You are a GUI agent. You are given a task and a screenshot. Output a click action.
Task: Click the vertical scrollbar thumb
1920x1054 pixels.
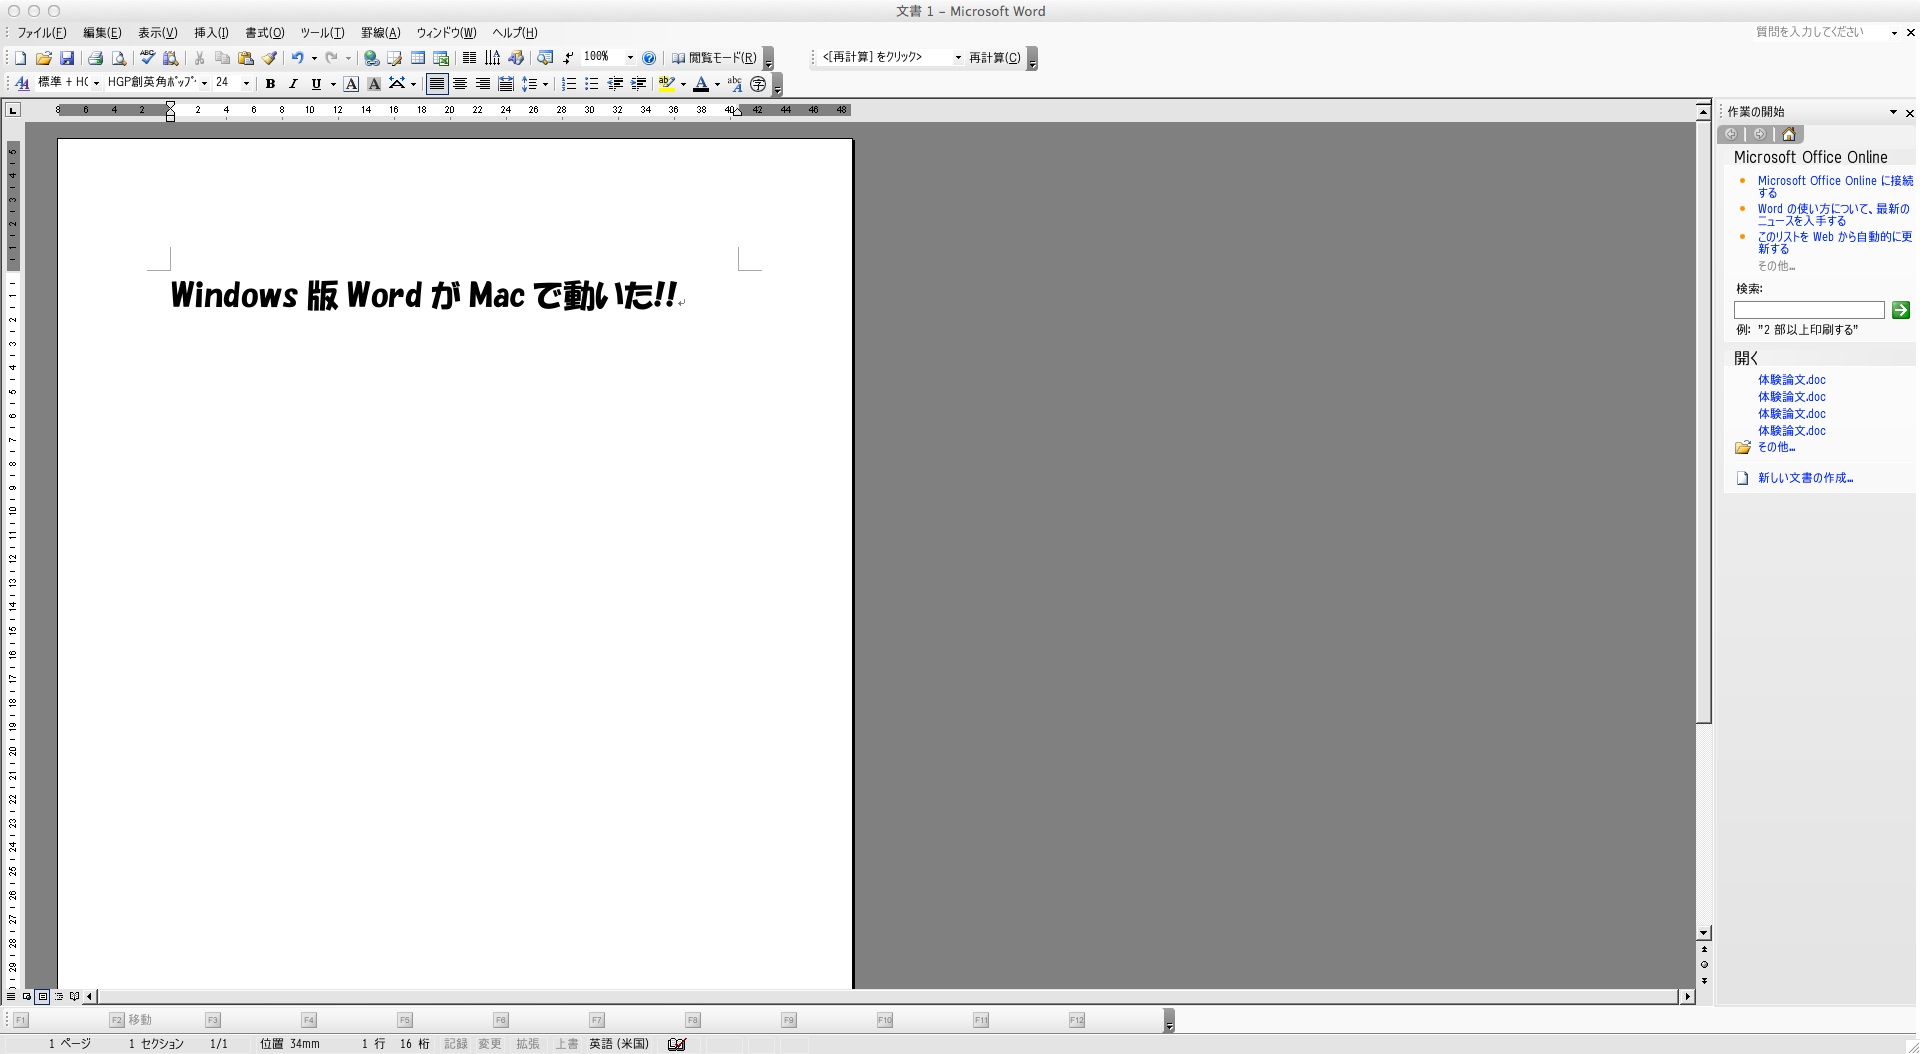tap(1704, 421)
